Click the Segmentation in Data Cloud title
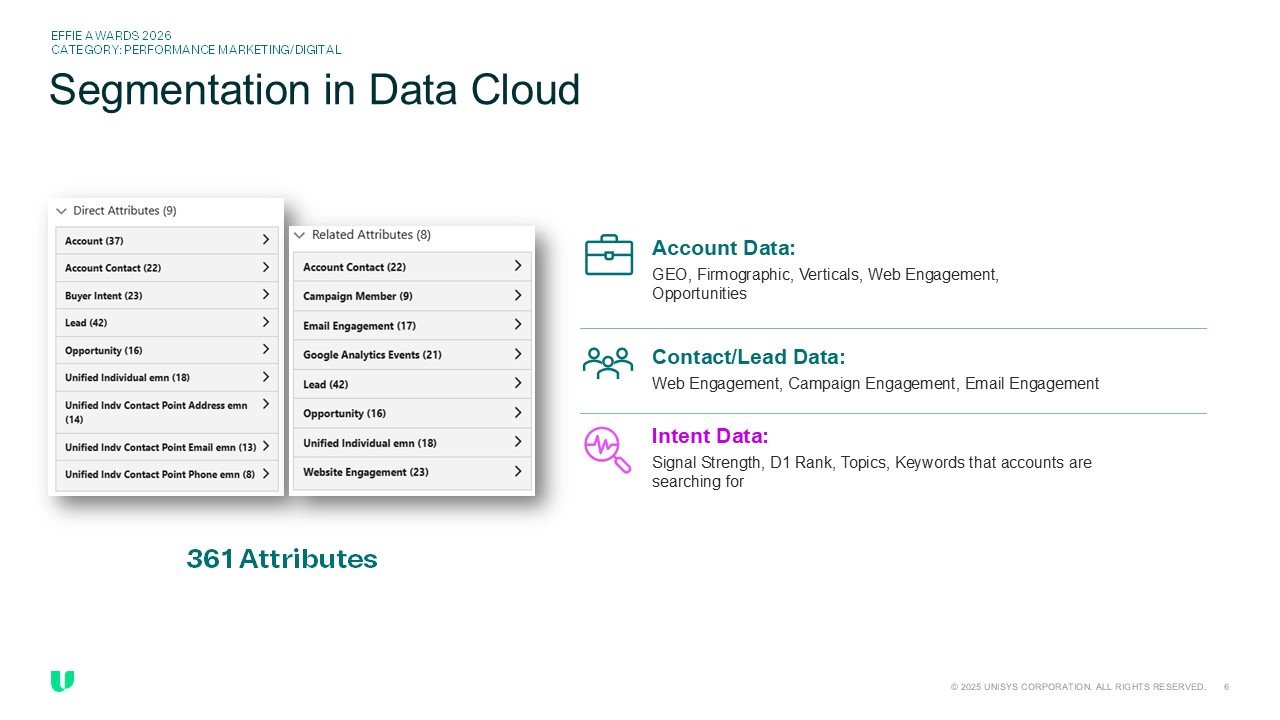 tap(314, 90)
